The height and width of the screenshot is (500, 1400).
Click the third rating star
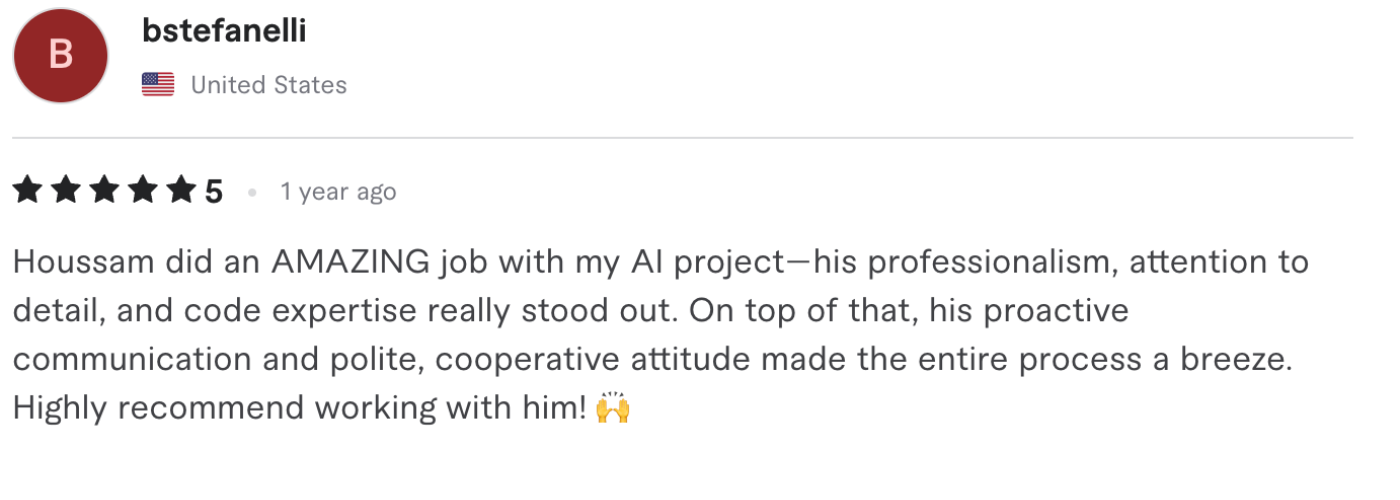click(104, 190)
